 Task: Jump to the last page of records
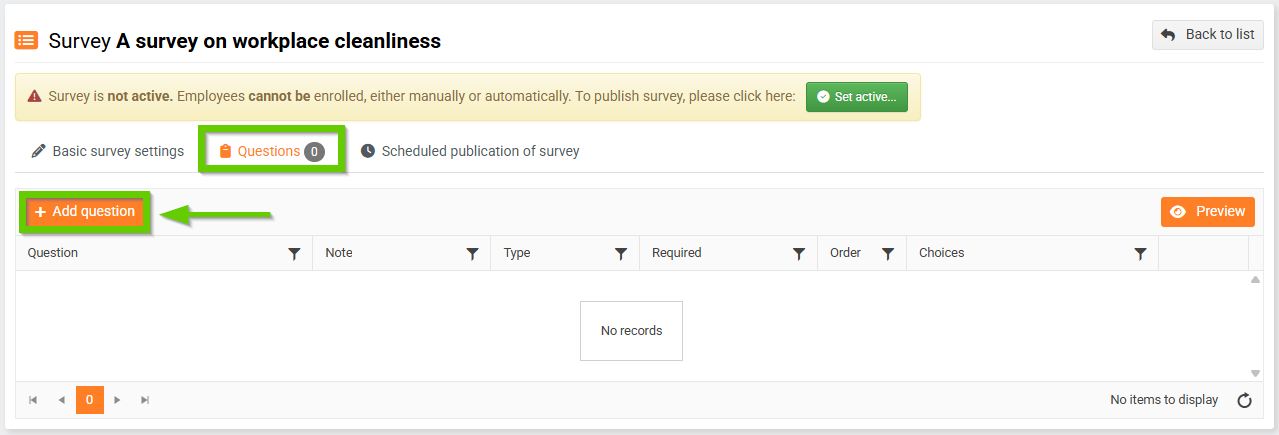pos(145,400)
